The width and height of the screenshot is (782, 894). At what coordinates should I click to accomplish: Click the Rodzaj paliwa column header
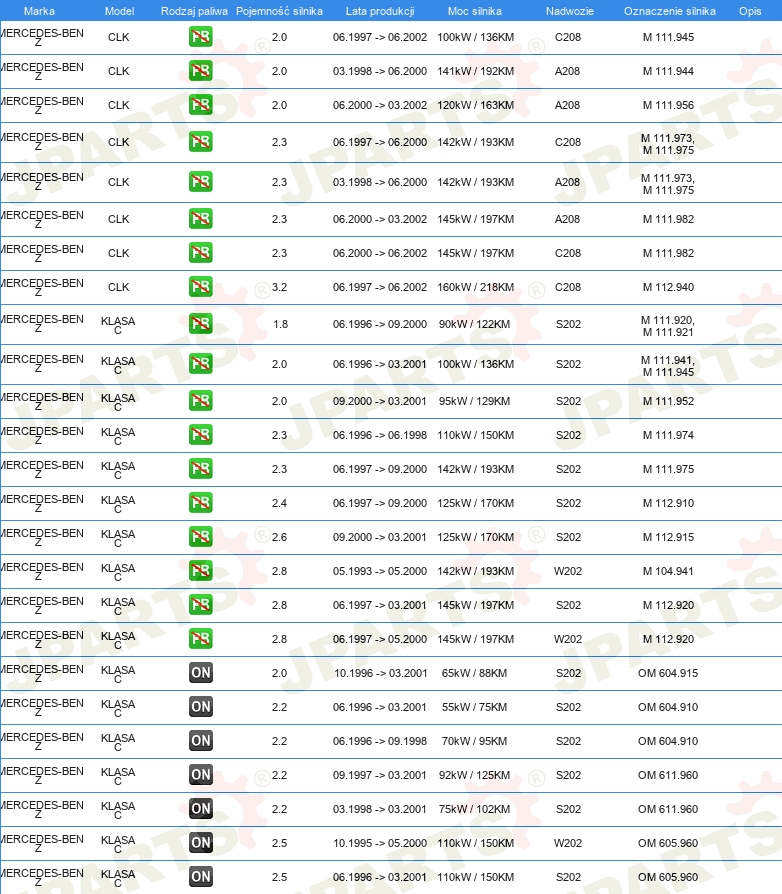click(194, 11)
